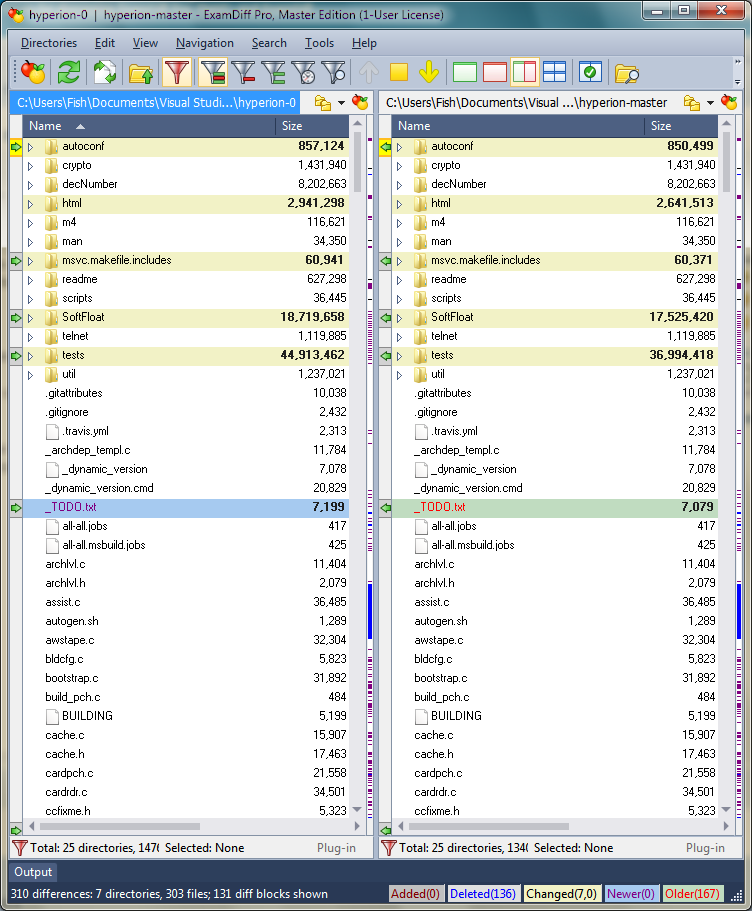Click the left pane vertical scrollbar thumb

[357, 162]
